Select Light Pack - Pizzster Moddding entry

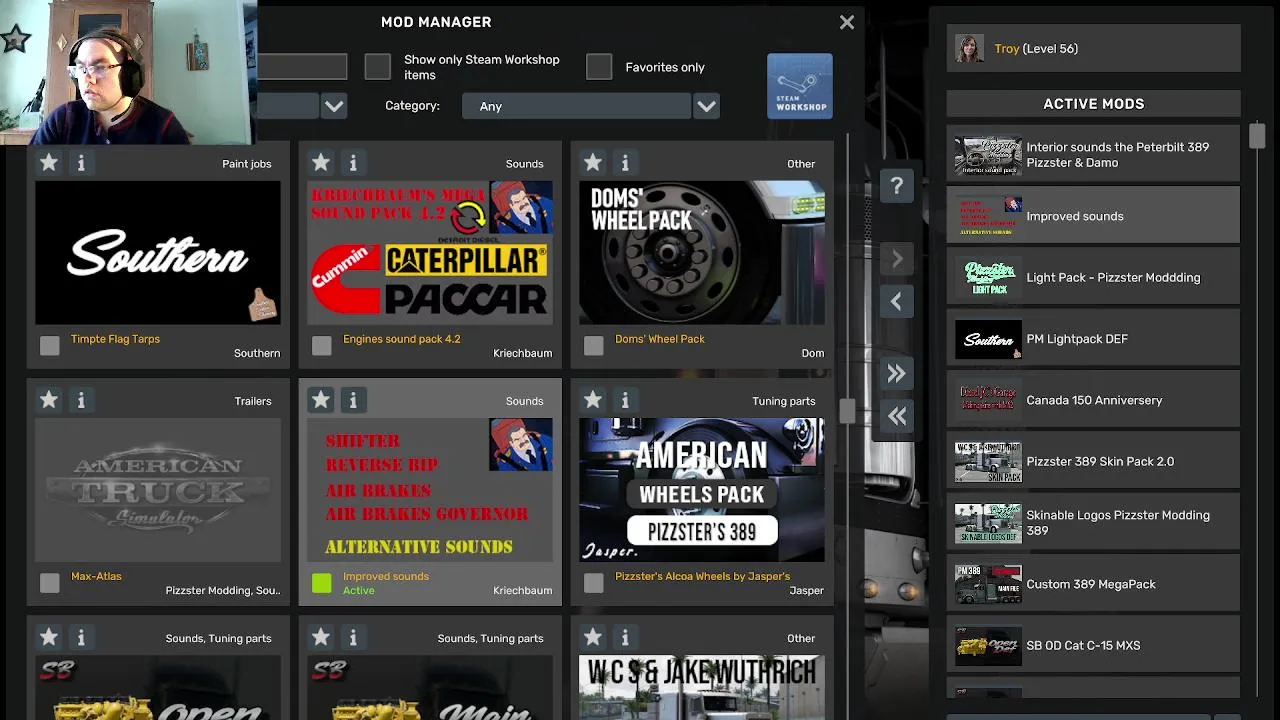[x=1093, y=277]
